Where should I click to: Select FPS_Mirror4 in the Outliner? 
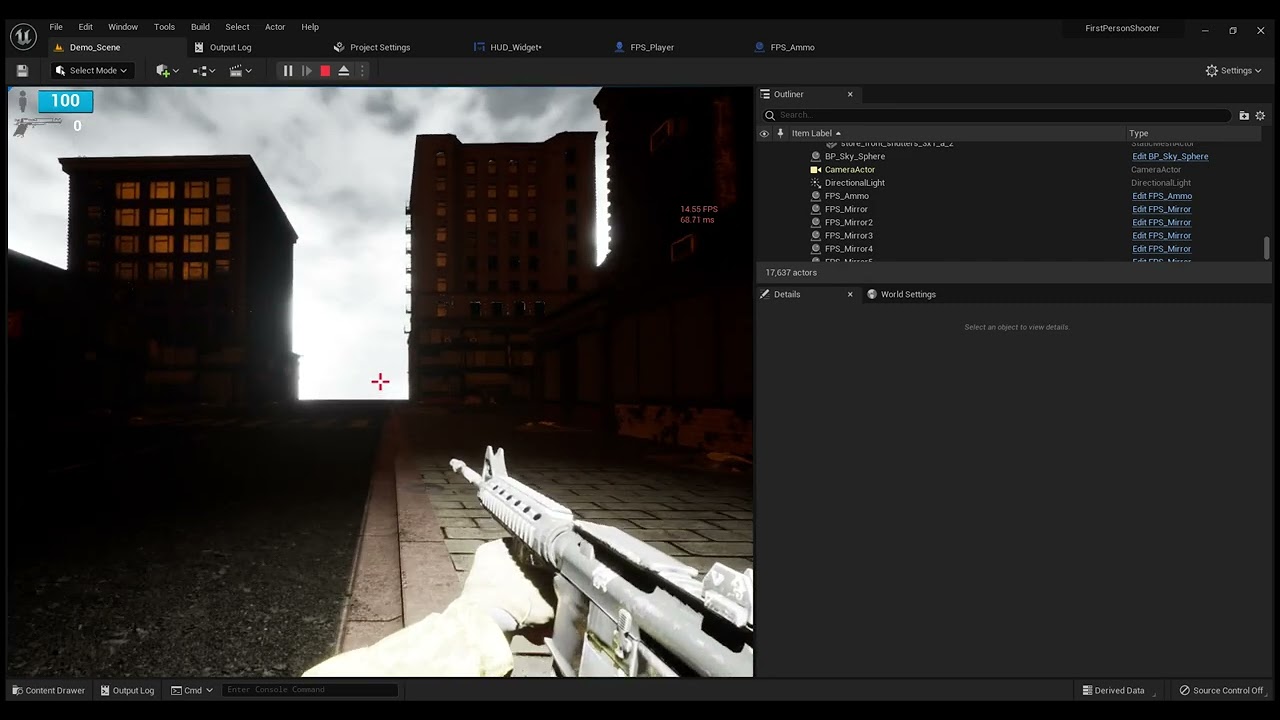point(848,249)
